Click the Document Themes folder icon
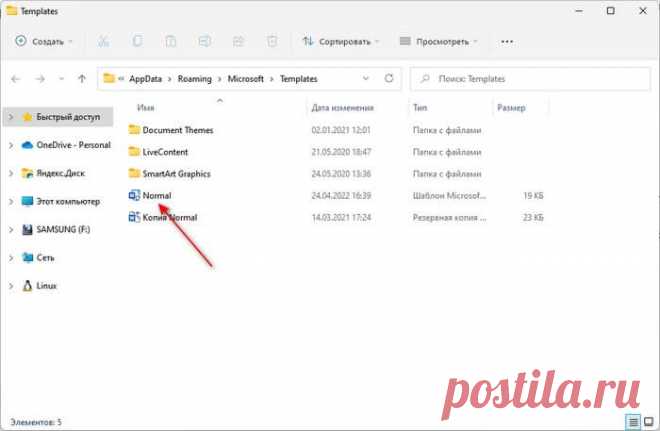 coord(134,129)
